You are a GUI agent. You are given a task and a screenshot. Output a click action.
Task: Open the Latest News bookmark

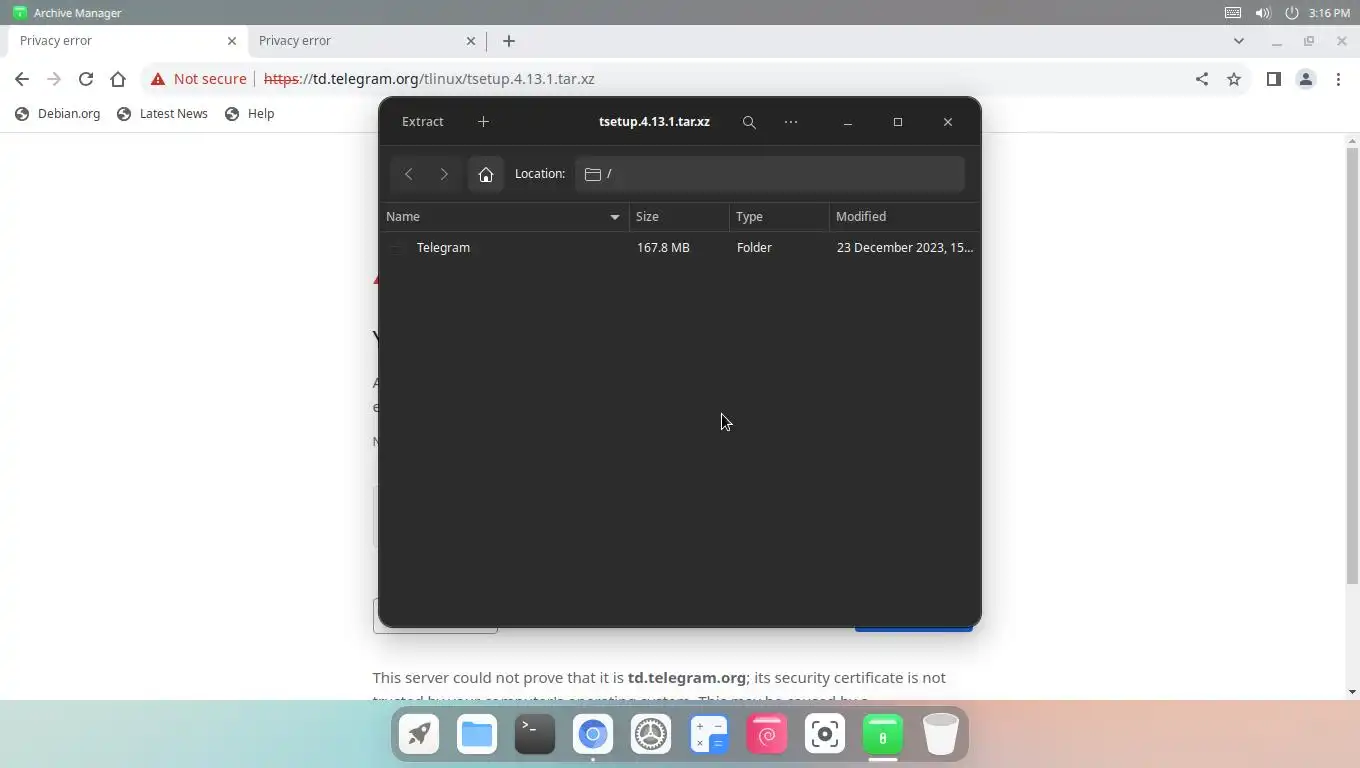162,114
